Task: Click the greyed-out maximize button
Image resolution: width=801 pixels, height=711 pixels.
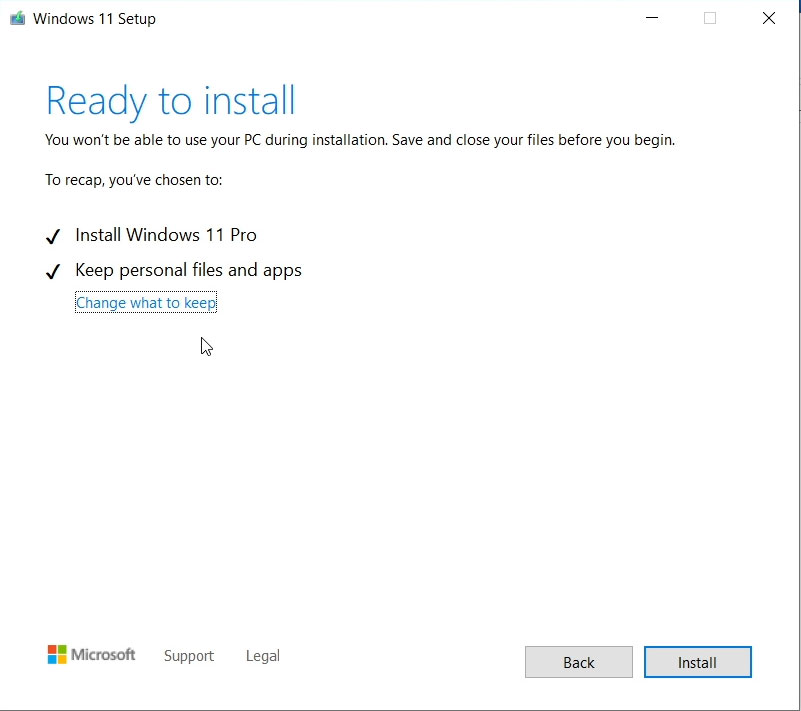Action: tap(710, 18)
